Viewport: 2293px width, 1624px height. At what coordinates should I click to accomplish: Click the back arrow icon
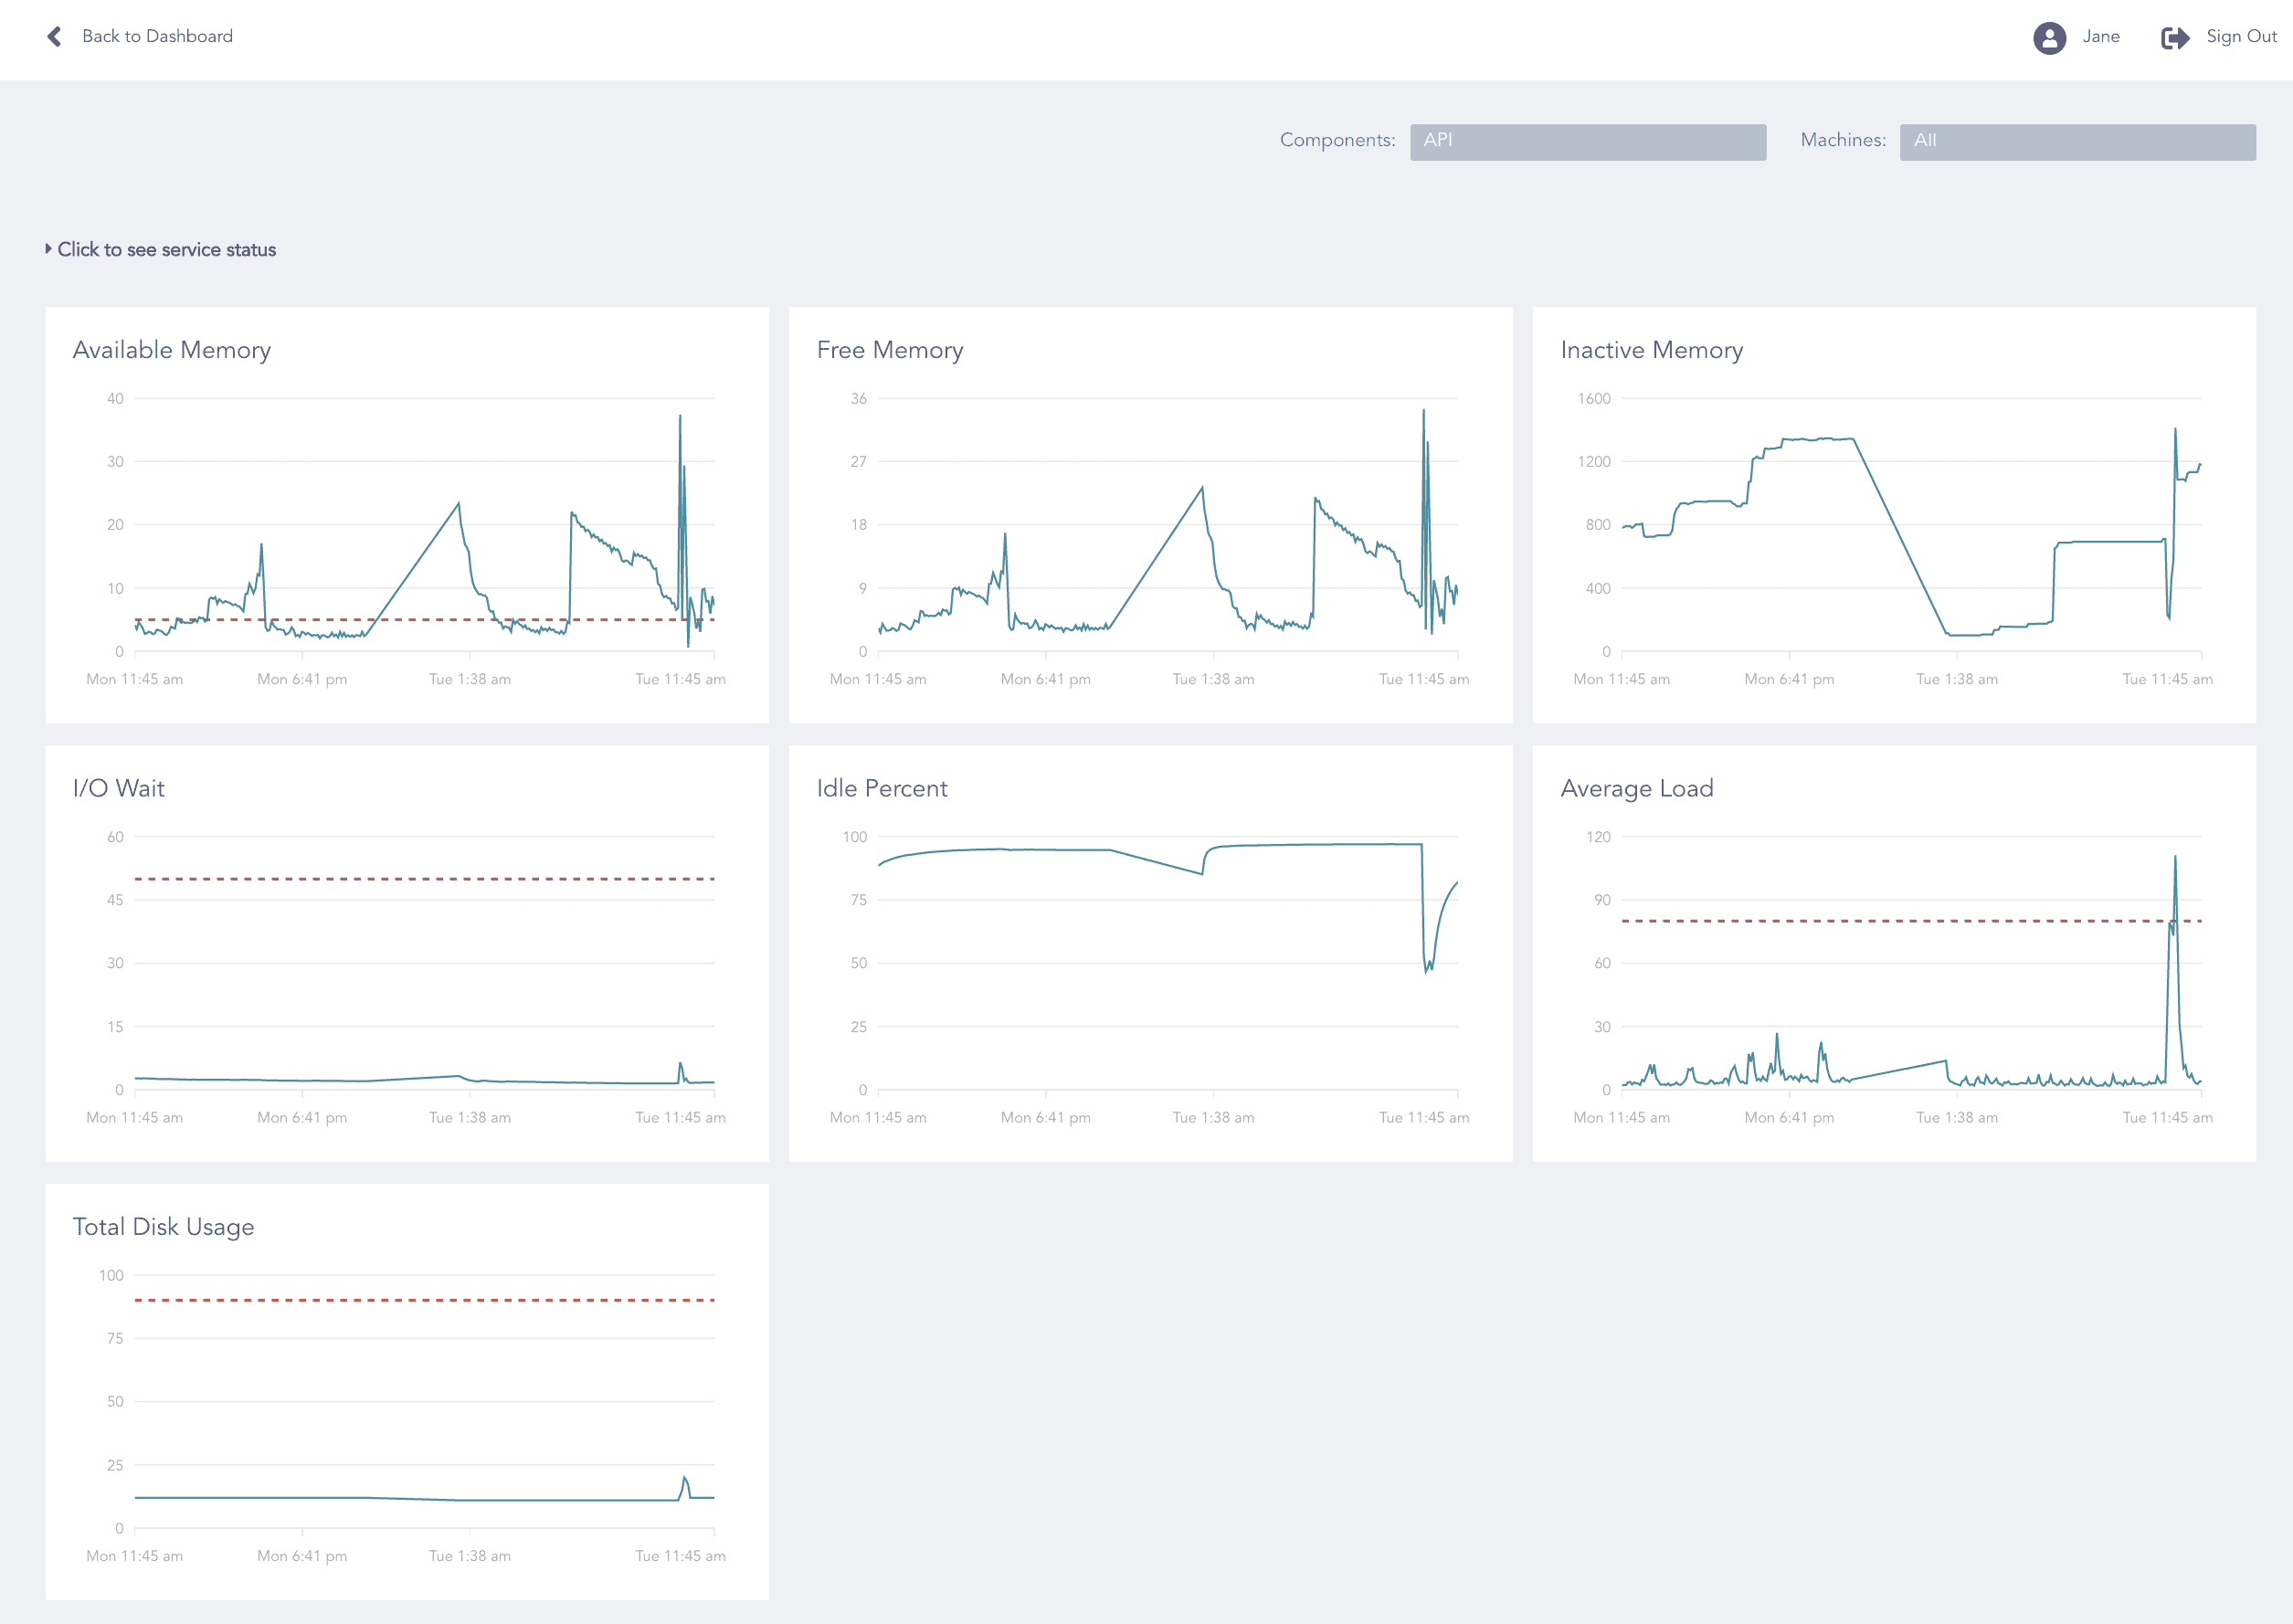[x=54, y=36]
